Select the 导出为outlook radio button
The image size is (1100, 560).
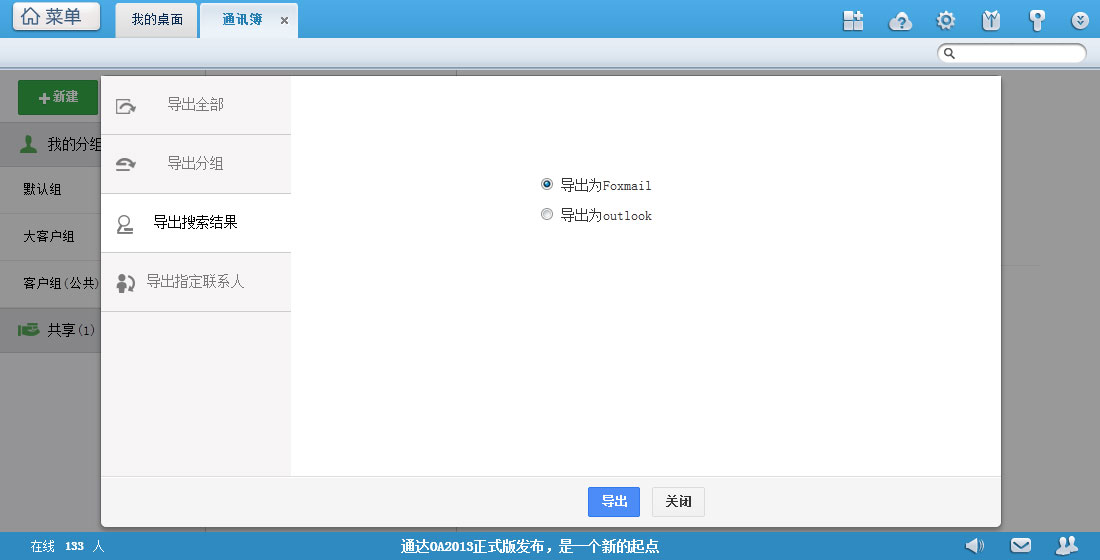547,214
